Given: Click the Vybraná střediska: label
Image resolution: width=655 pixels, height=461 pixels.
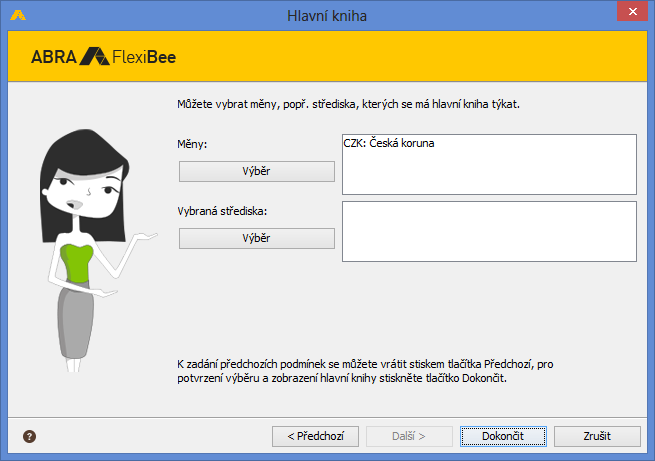Looking at the screenshot, I should point(225,211).
